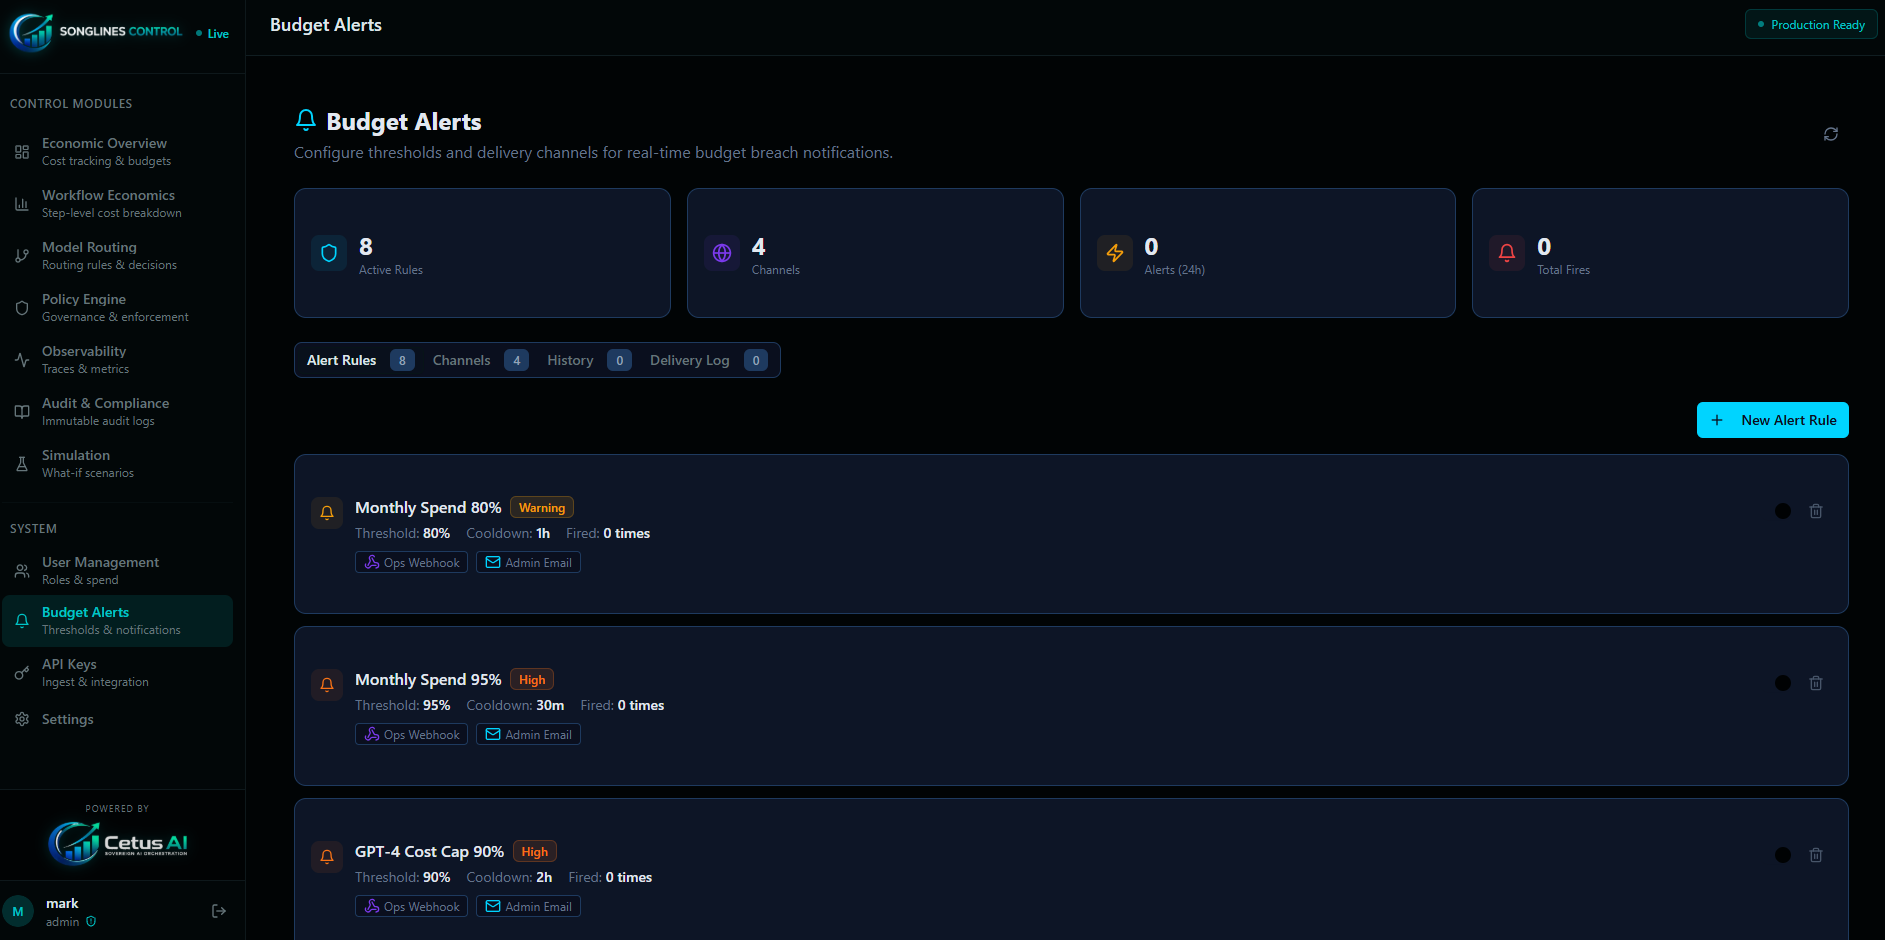Click the globe icon on Channels card
This screenshot has height=940, width=1885.
pyautogui.click(x=722, y=253)
